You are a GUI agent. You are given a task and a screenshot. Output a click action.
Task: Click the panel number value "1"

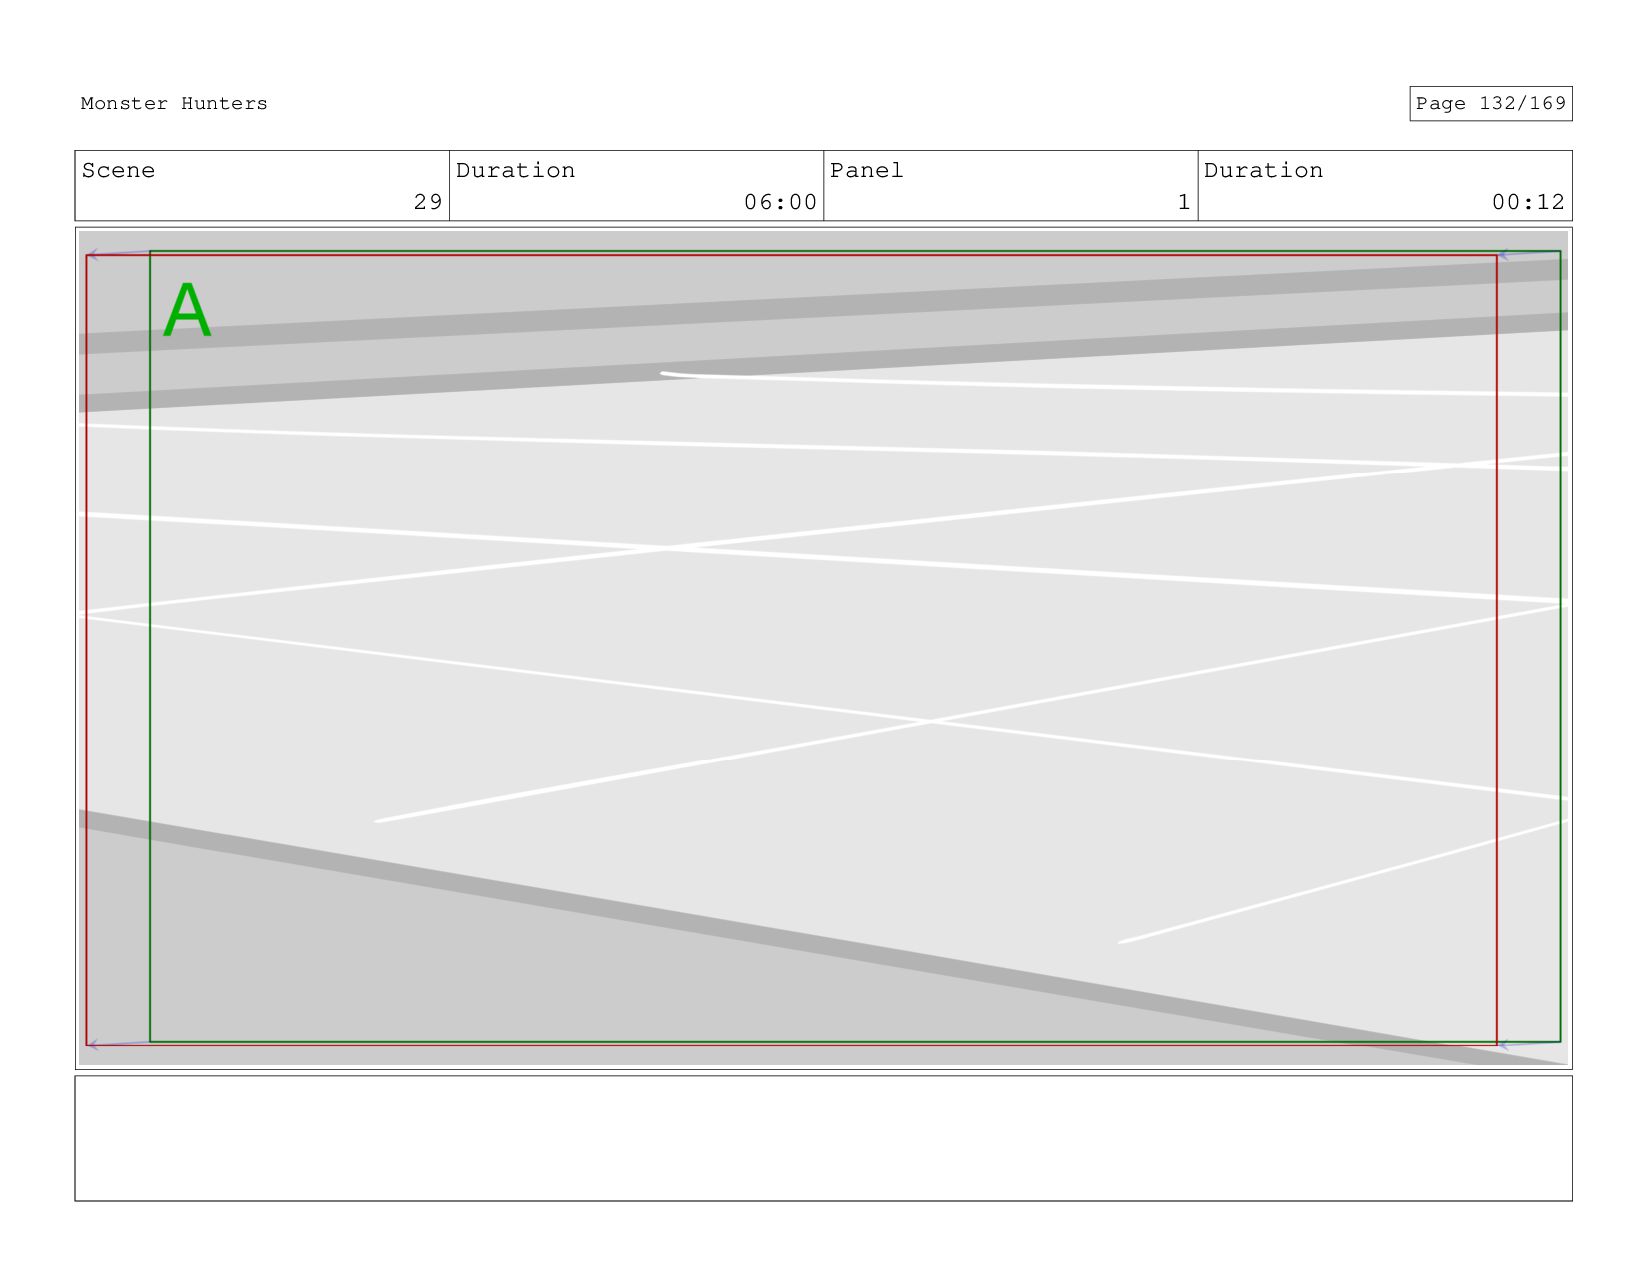1184,202
